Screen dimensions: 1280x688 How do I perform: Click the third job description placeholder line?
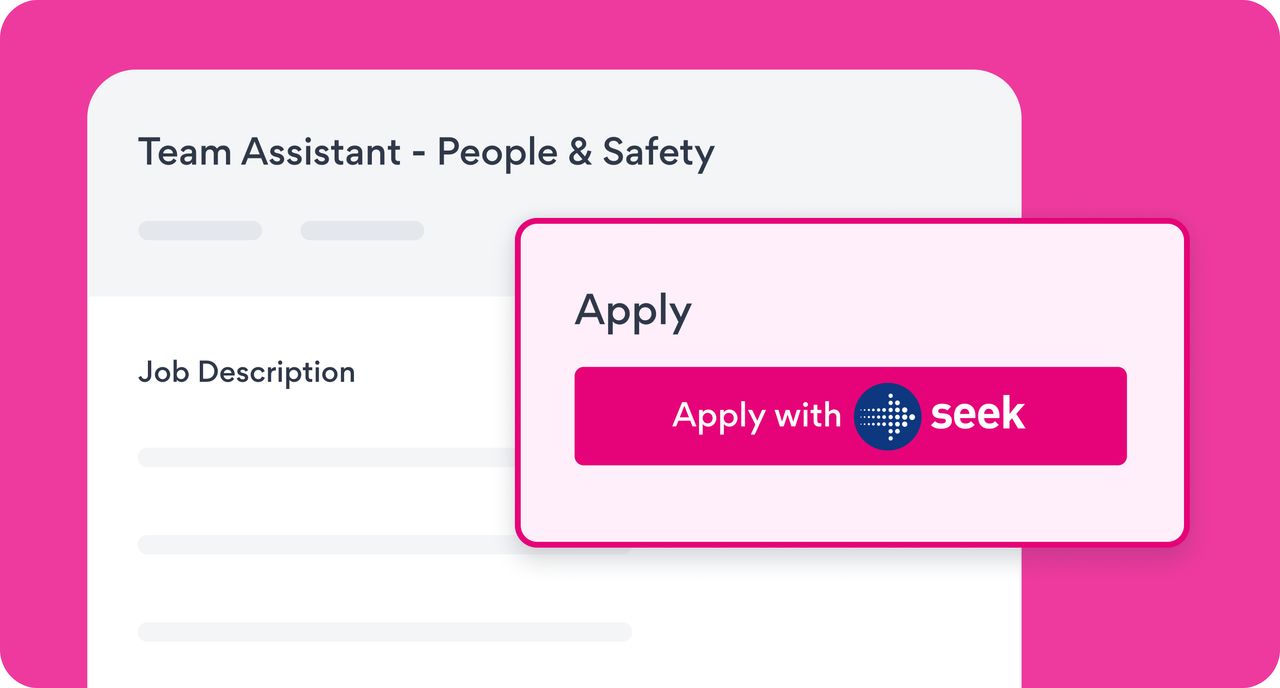pyautogui.click(x=384, y=632)
